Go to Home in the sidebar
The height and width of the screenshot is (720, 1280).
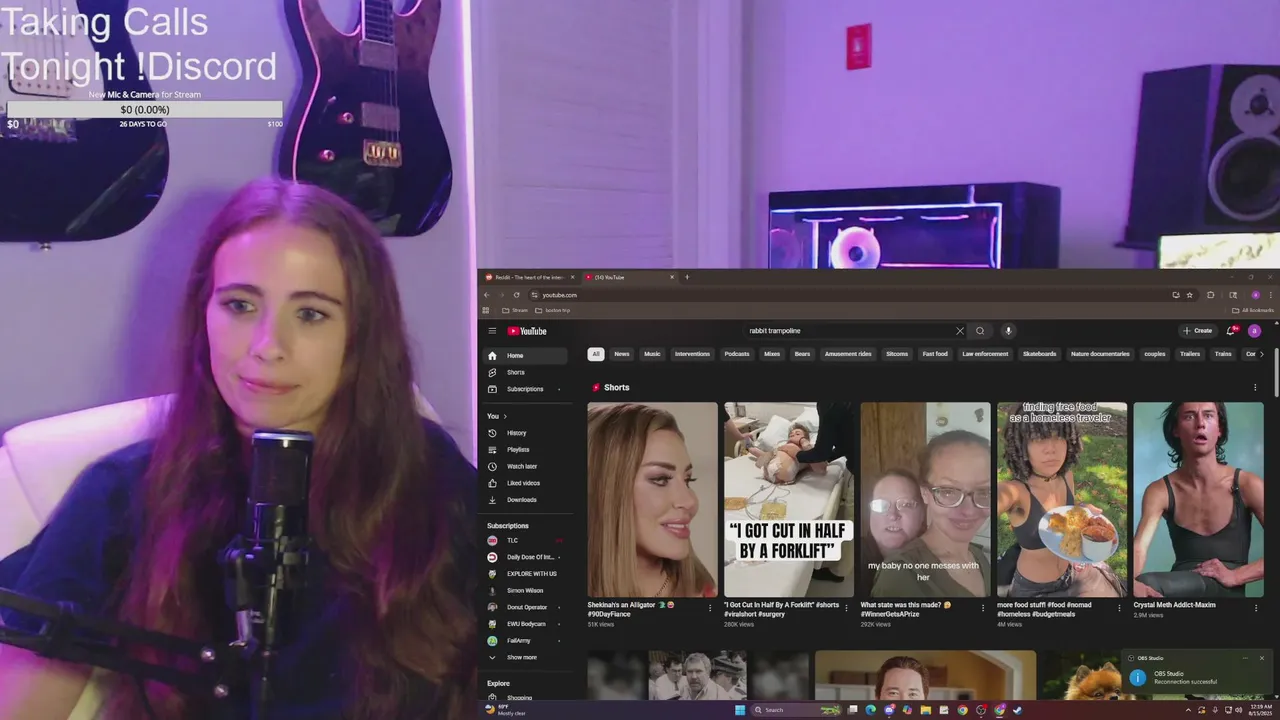(526, 356)
